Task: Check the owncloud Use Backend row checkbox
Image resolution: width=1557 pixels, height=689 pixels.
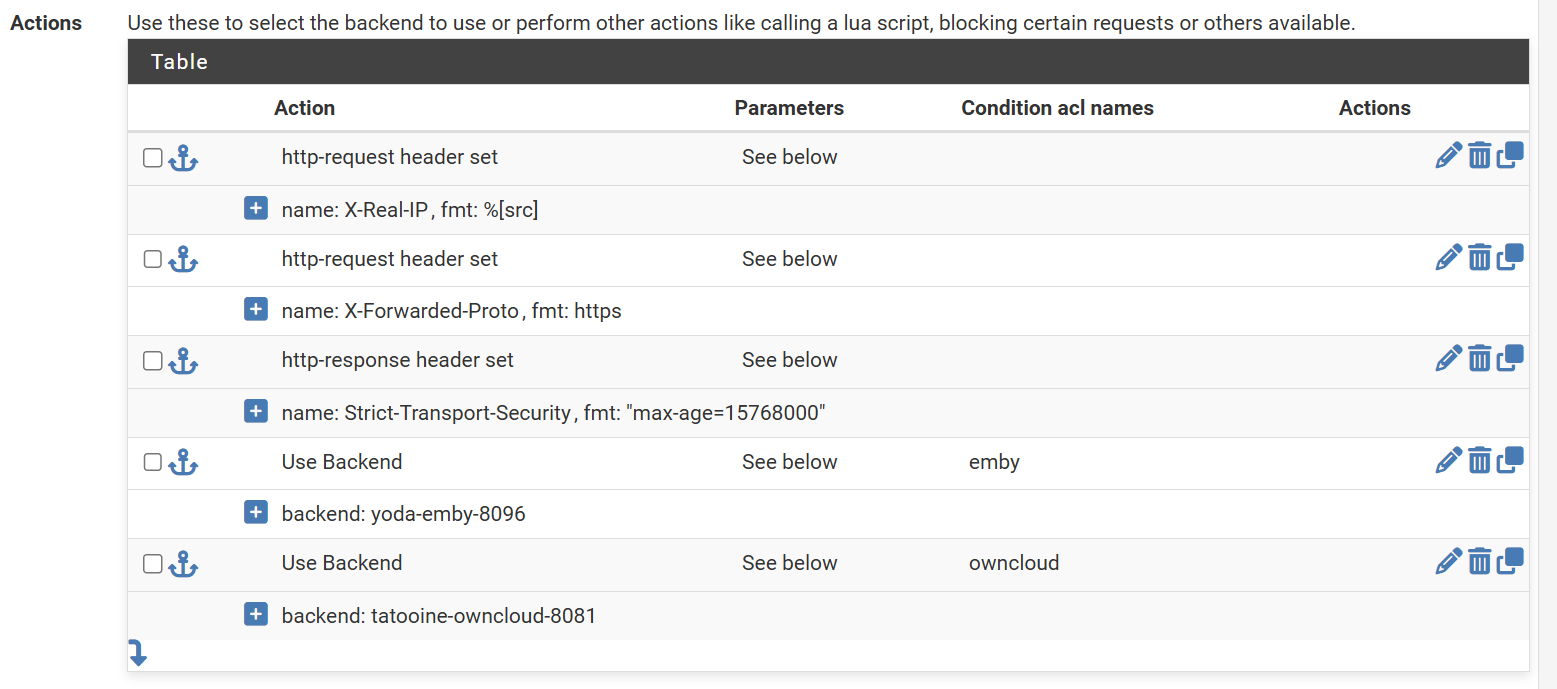Action: point(152,564)
